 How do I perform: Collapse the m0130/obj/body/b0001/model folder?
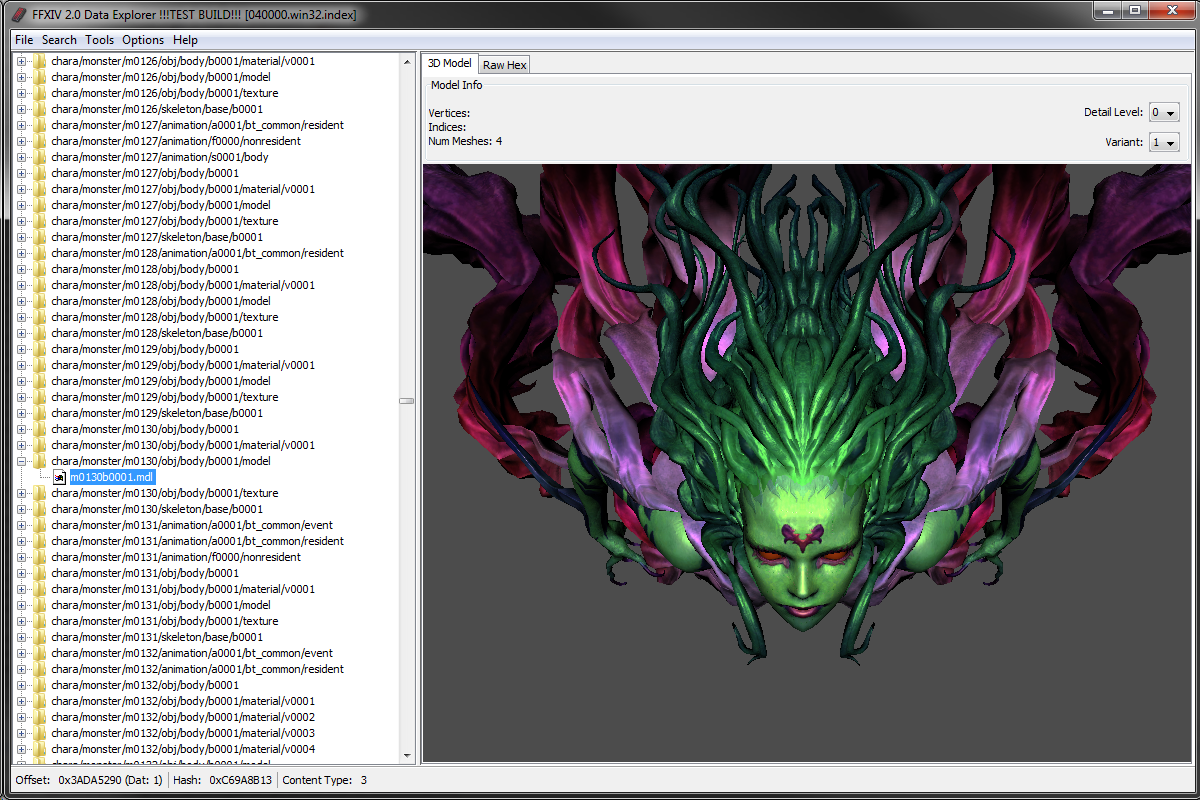(22, 461)
